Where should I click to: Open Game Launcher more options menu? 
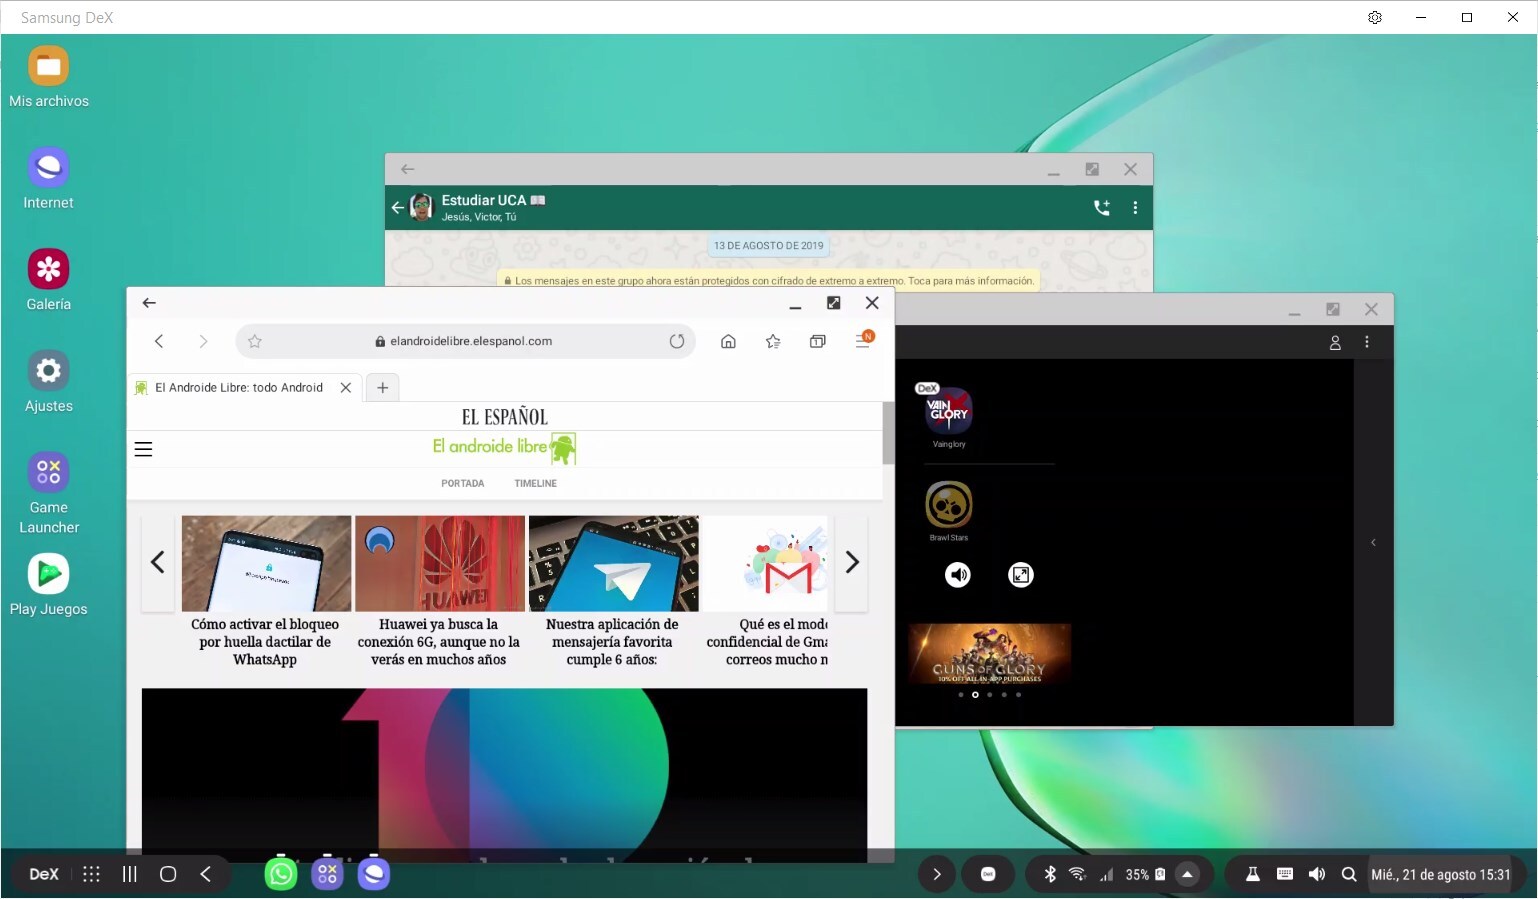(1367, 342)
